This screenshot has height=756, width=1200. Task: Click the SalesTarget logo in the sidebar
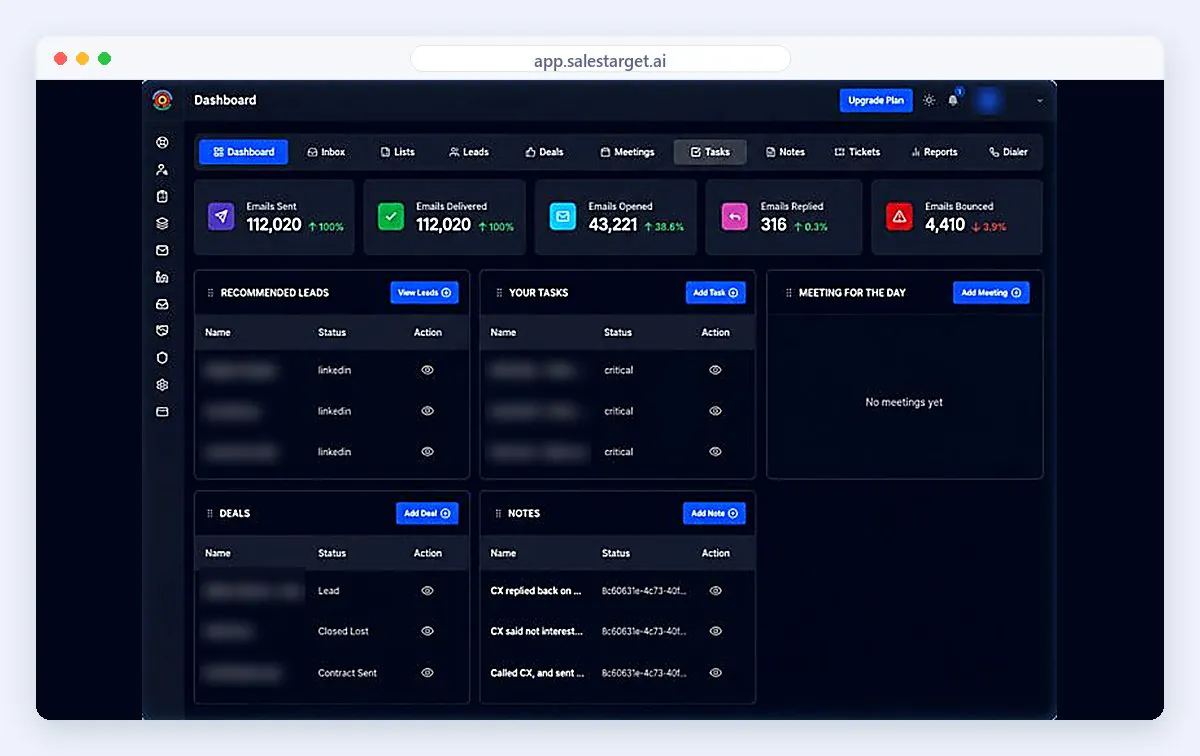162,100
